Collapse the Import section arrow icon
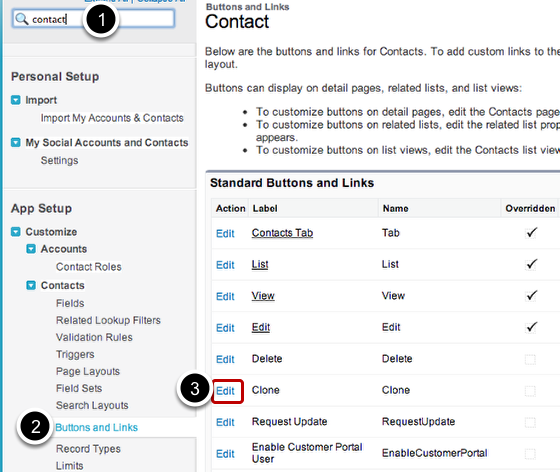Image resolution: width=560 pixels, height=472 pixels. (16, 100)
